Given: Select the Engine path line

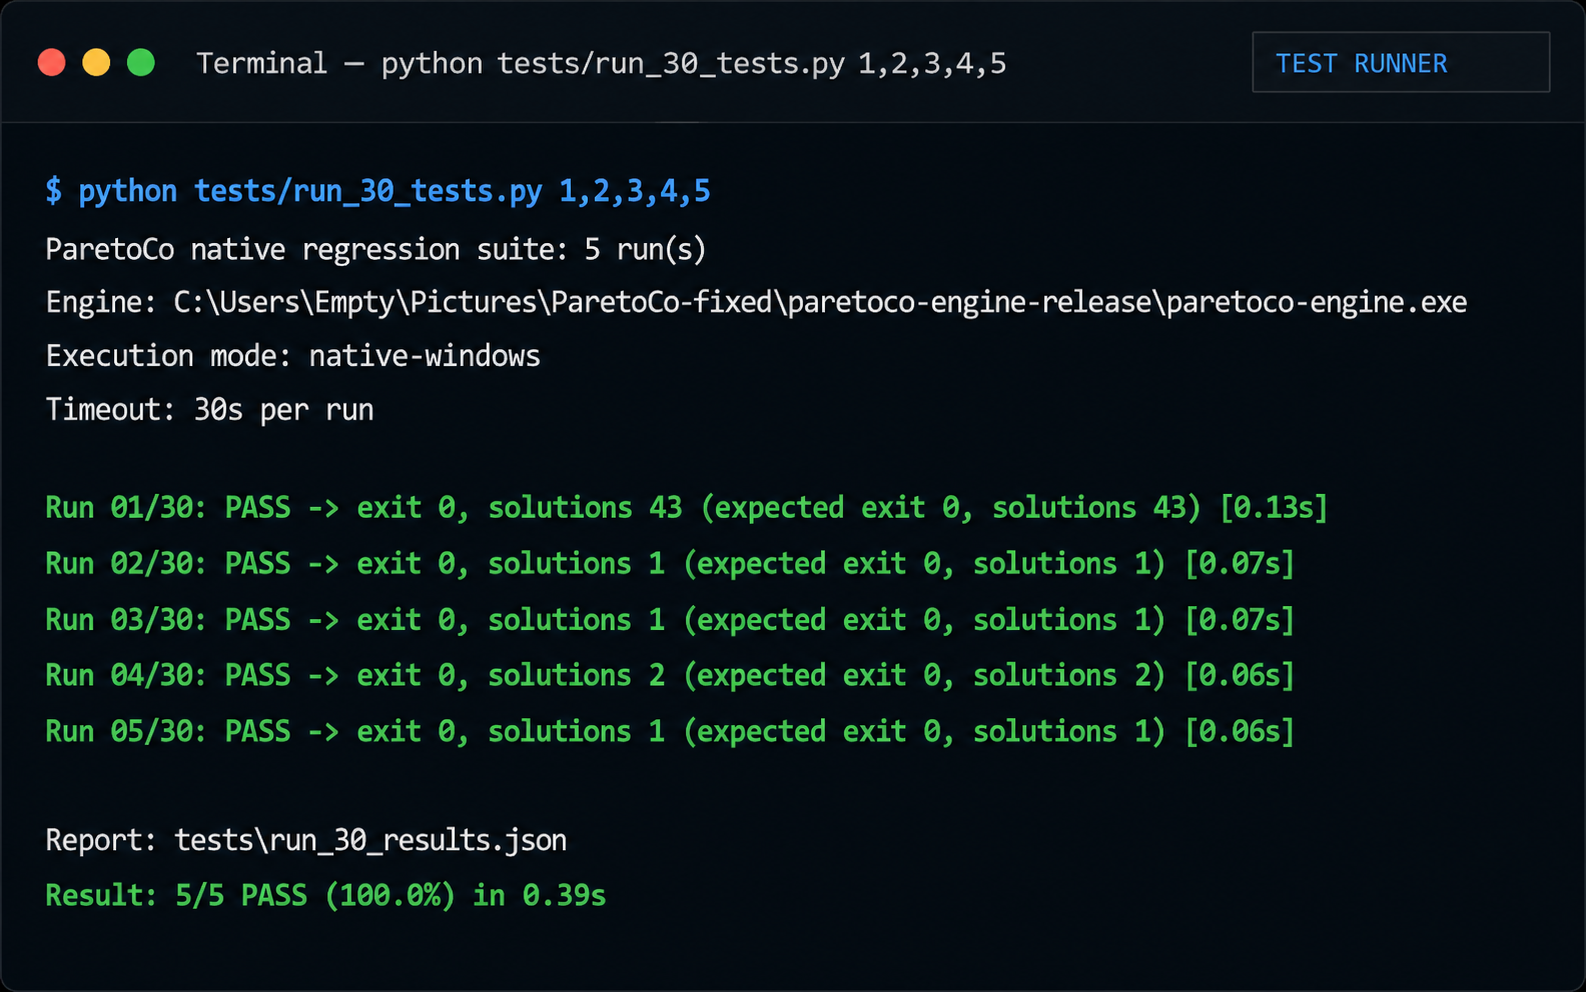Looking at the screenshot, I should pos(756,302).
